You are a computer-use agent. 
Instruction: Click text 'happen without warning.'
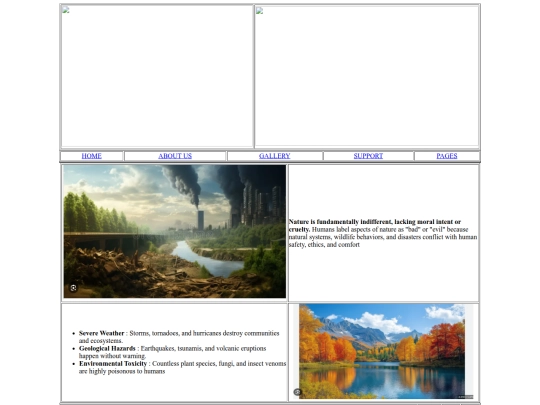pos(112,356)
